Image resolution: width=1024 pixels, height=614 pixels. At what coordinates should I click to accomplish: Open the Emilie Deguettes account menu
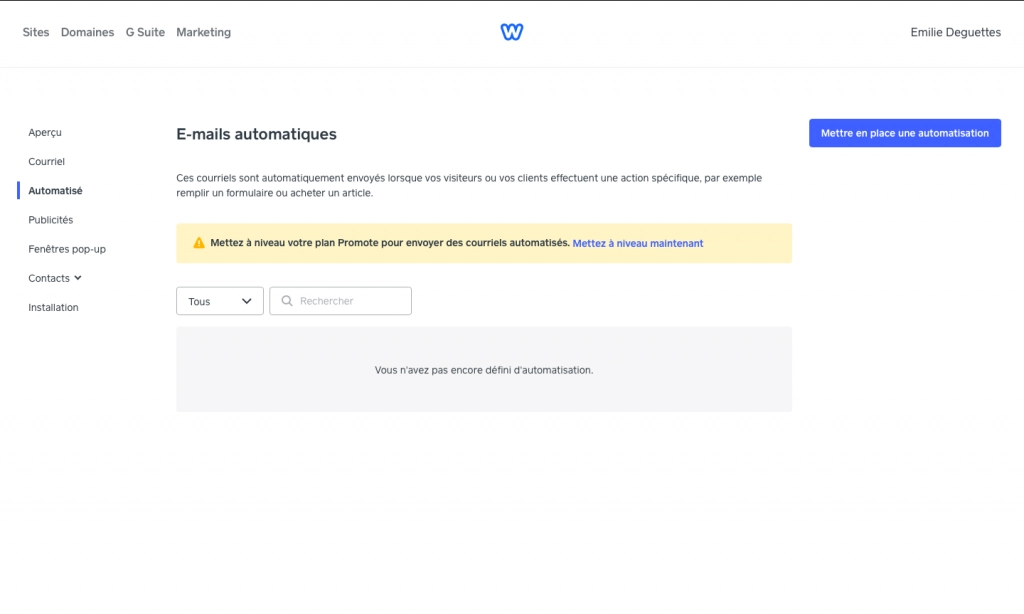pyautogui.click(x=955, y=32)
